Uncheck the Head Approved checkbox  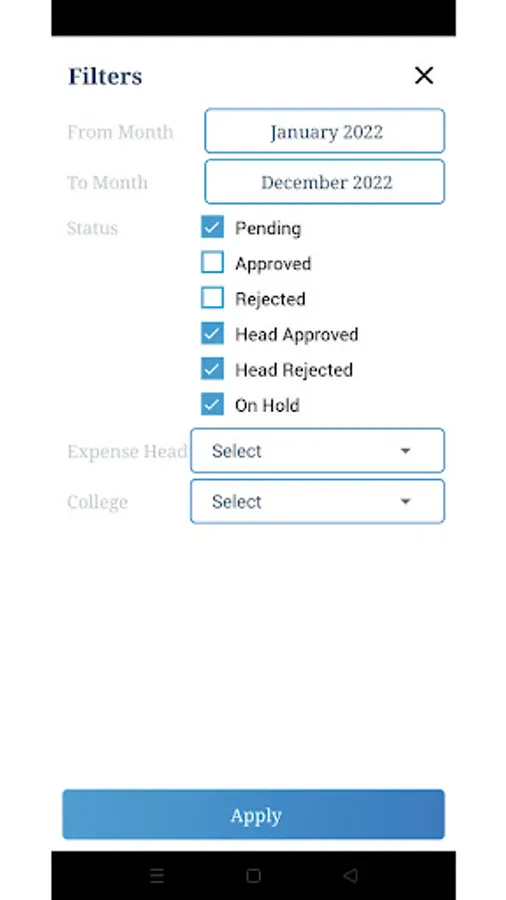(212, 334)
